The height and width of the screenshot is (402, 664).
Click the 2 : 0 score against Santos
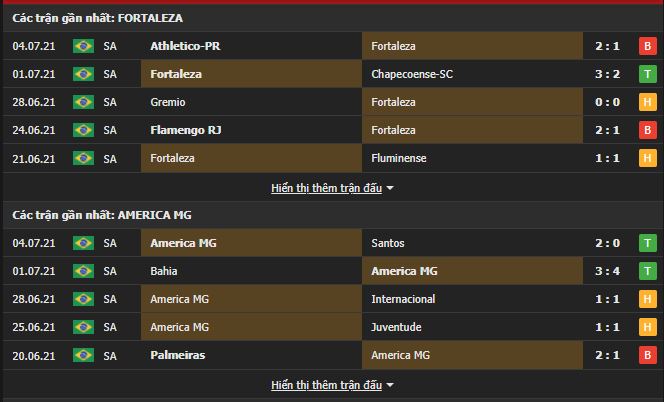[610, 243]
